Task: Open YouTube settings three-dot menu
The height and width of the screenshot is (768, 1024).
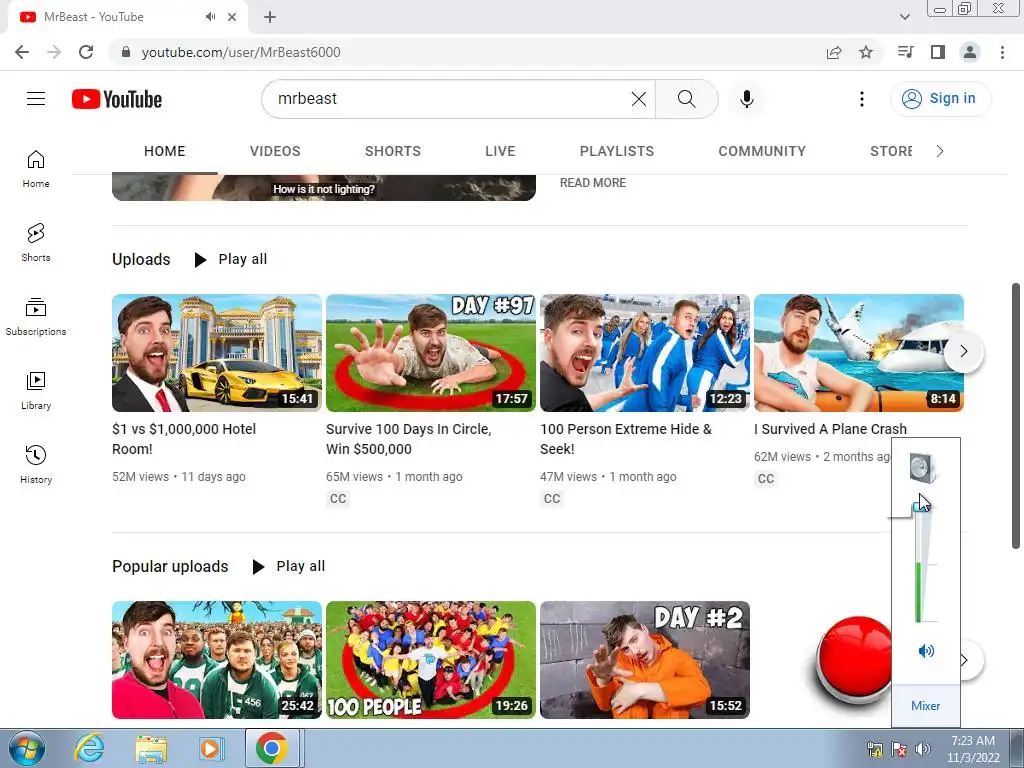Action: (x=861, y=99)
